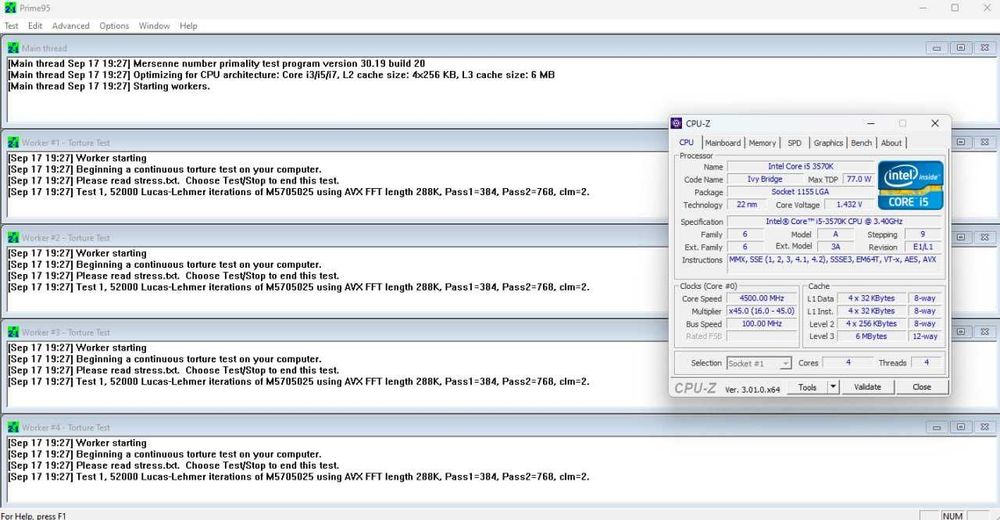Click the Worker #2 Torture Test window icon
The image size is (1000, 520).
[13, 237]
